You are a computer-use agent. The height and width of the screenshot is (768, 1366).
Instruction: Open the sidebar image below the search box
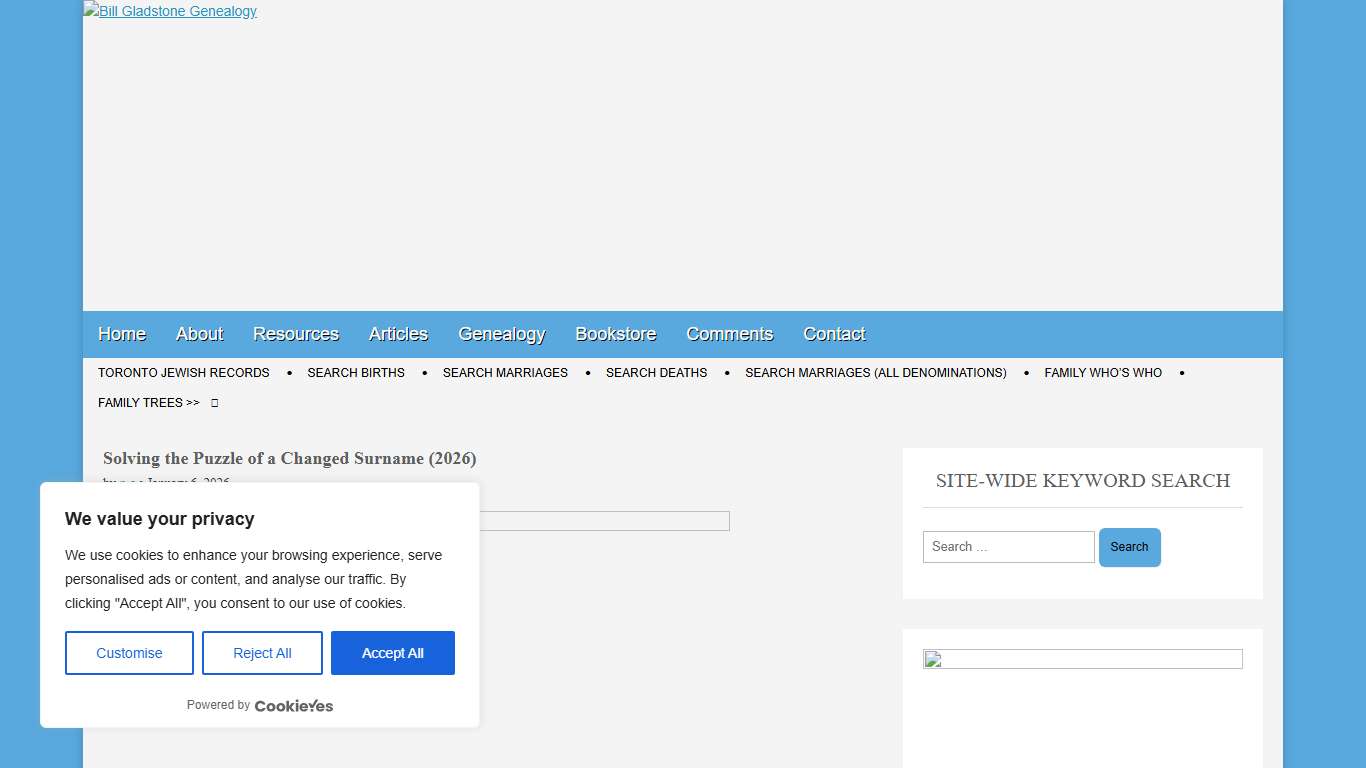(1082, 659)
